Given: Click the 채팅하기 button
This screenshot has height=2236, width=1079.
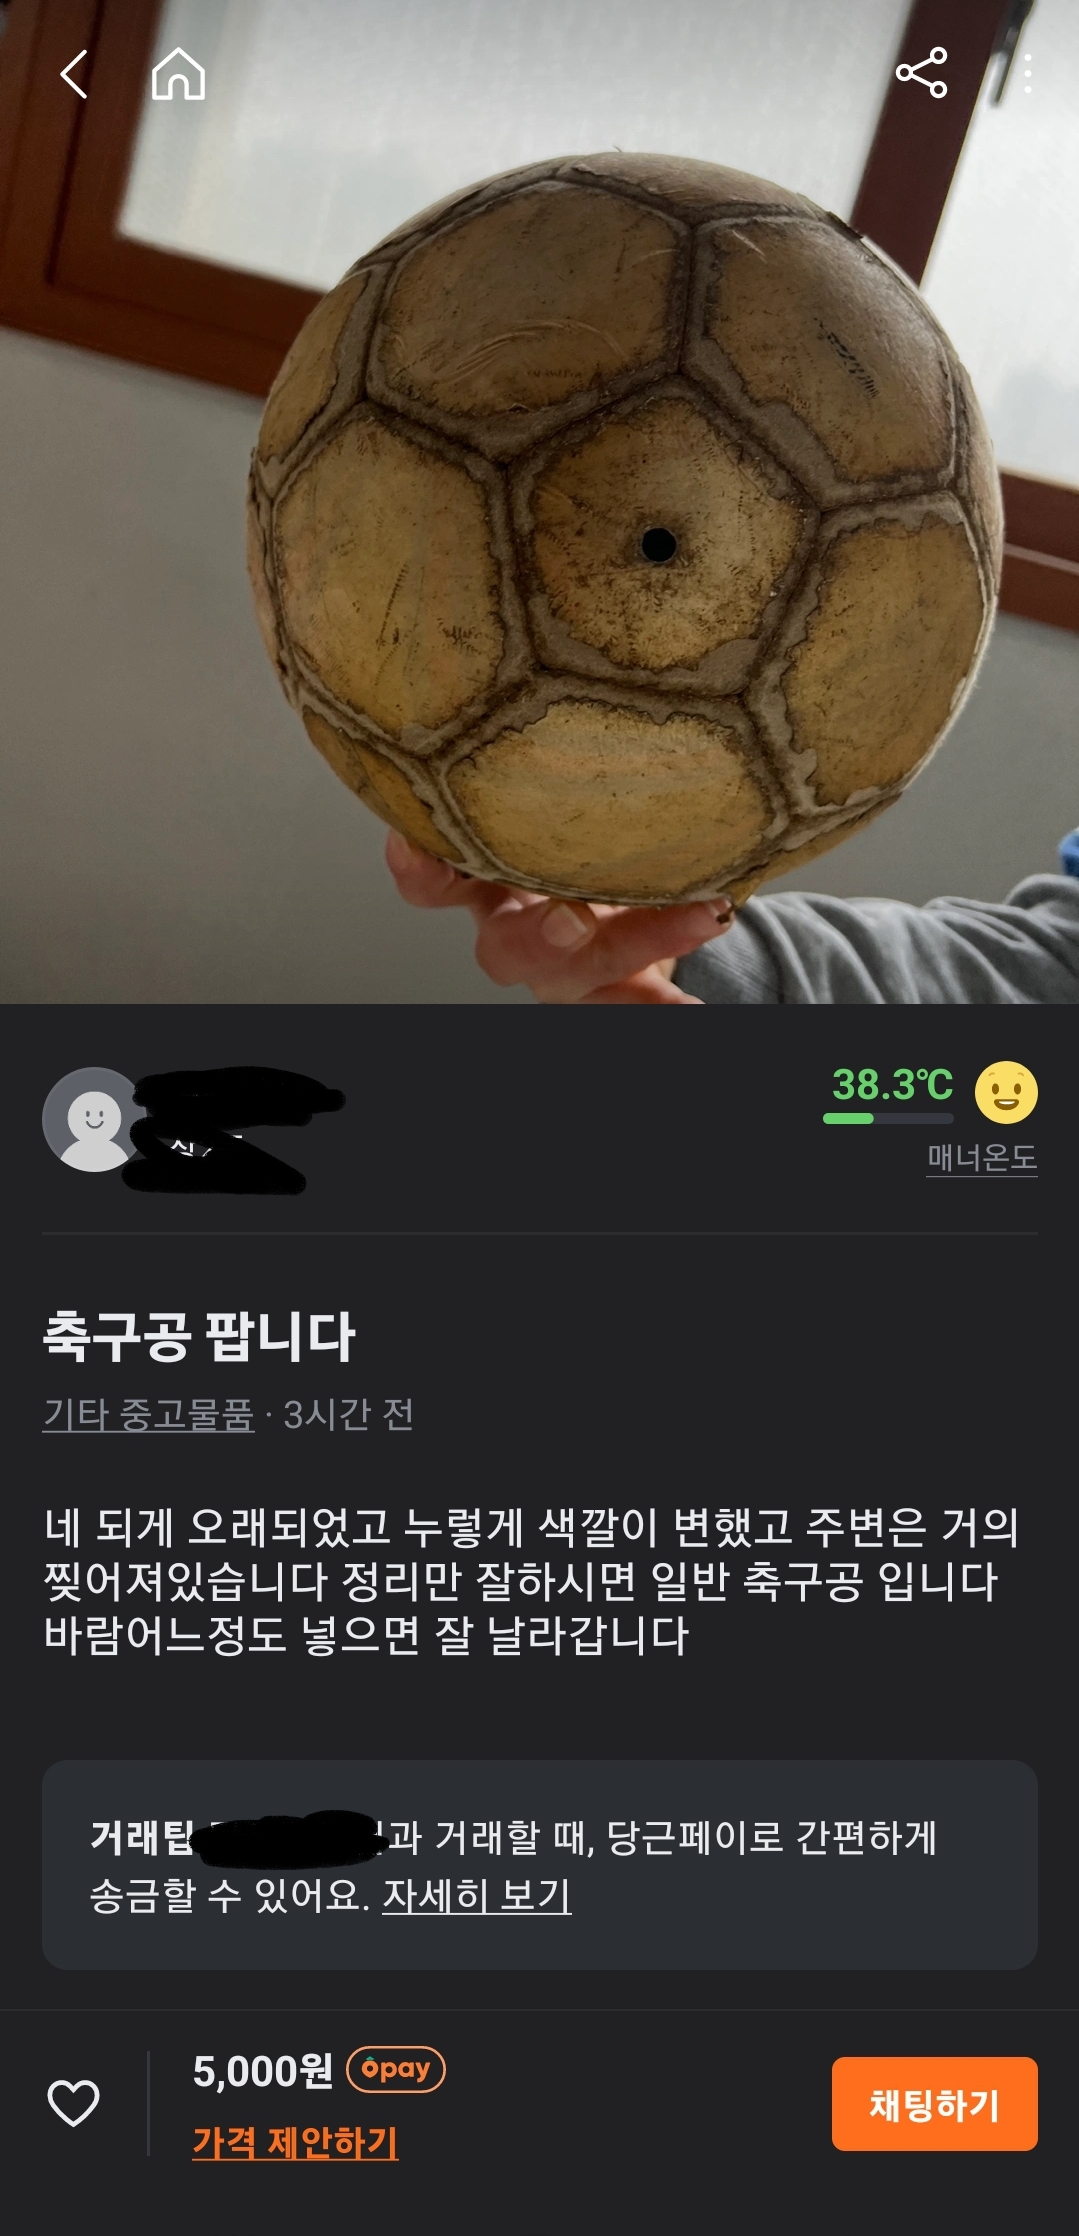Looking at the screenshot, I should click(x=934, y=2104).
